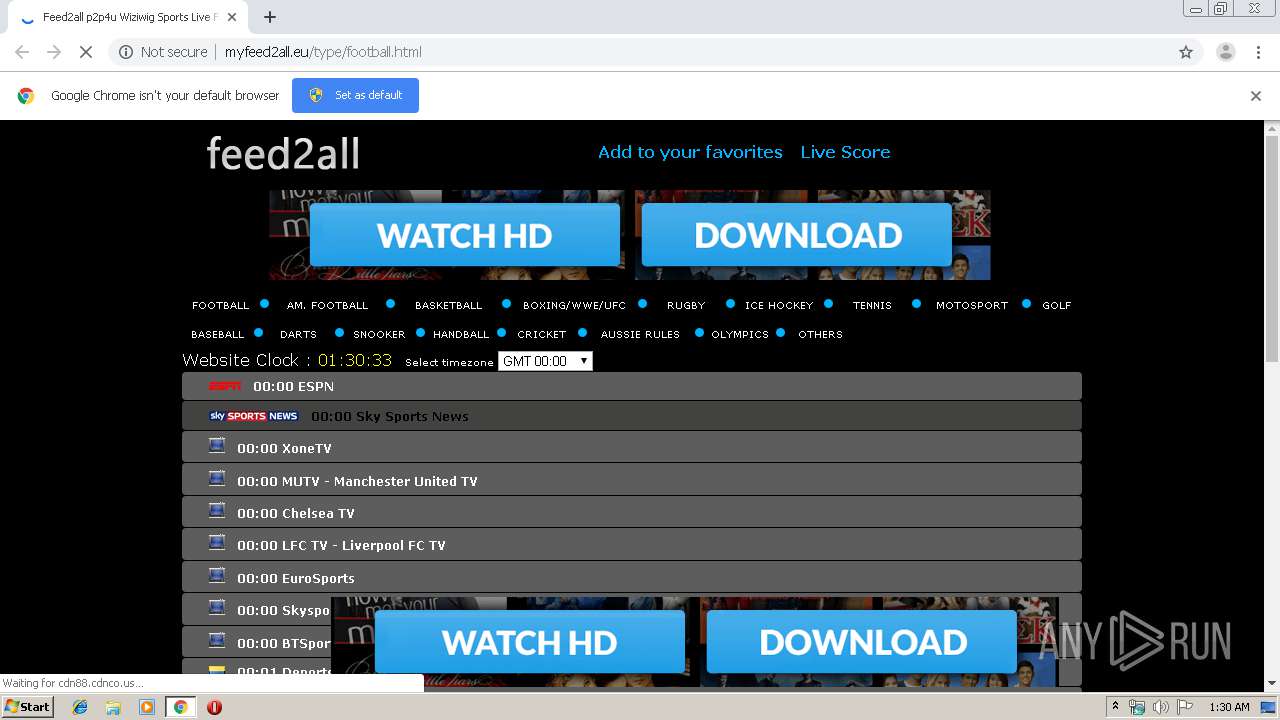Close the Feed2all browser tab
This screenshot has height=720, width=1280.
(232, 17)
